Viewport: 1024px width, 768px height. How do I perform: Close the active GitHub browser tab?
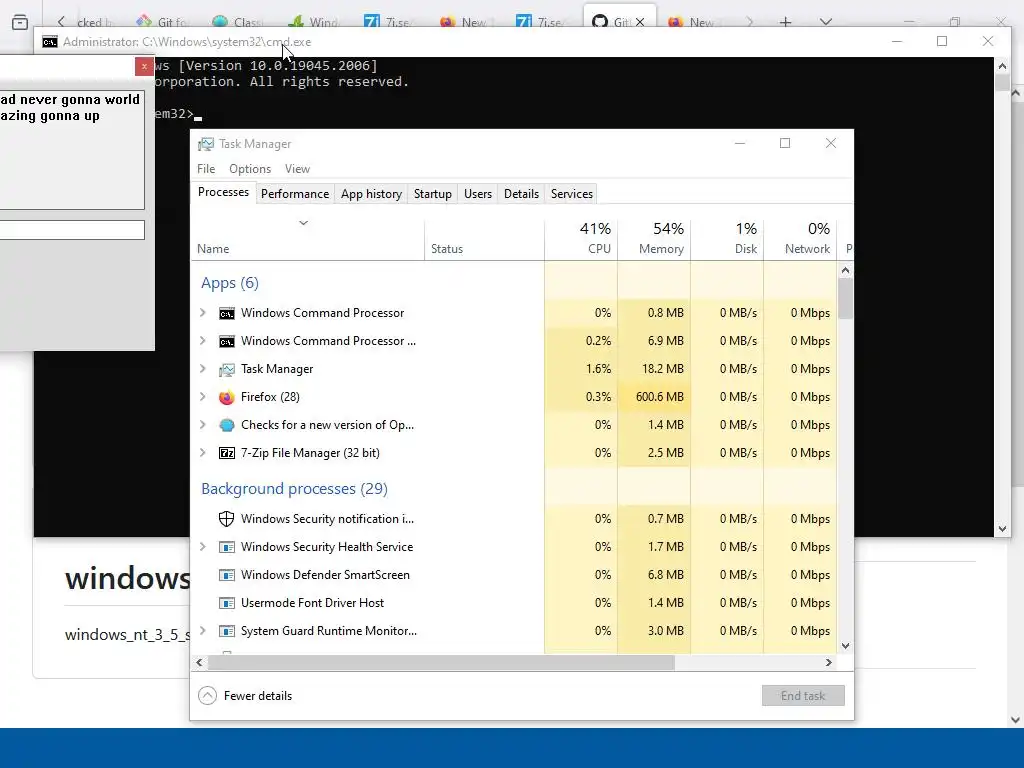pyautogui.click(x=640, y=22)
